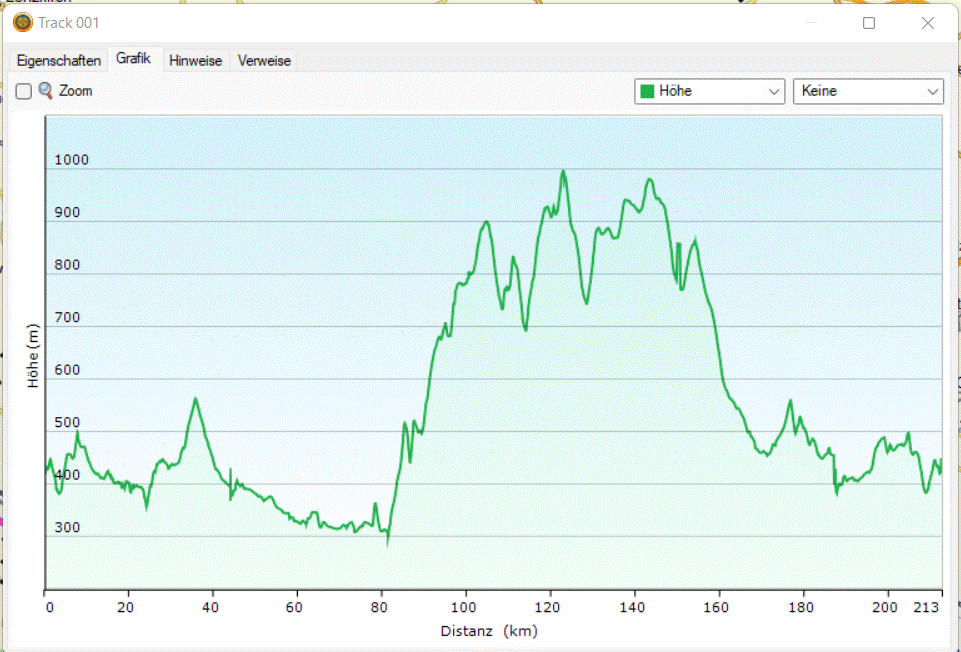Click the green Höhe color swatch
Viewport: 961px width, 652px height.
coord(647,91)
